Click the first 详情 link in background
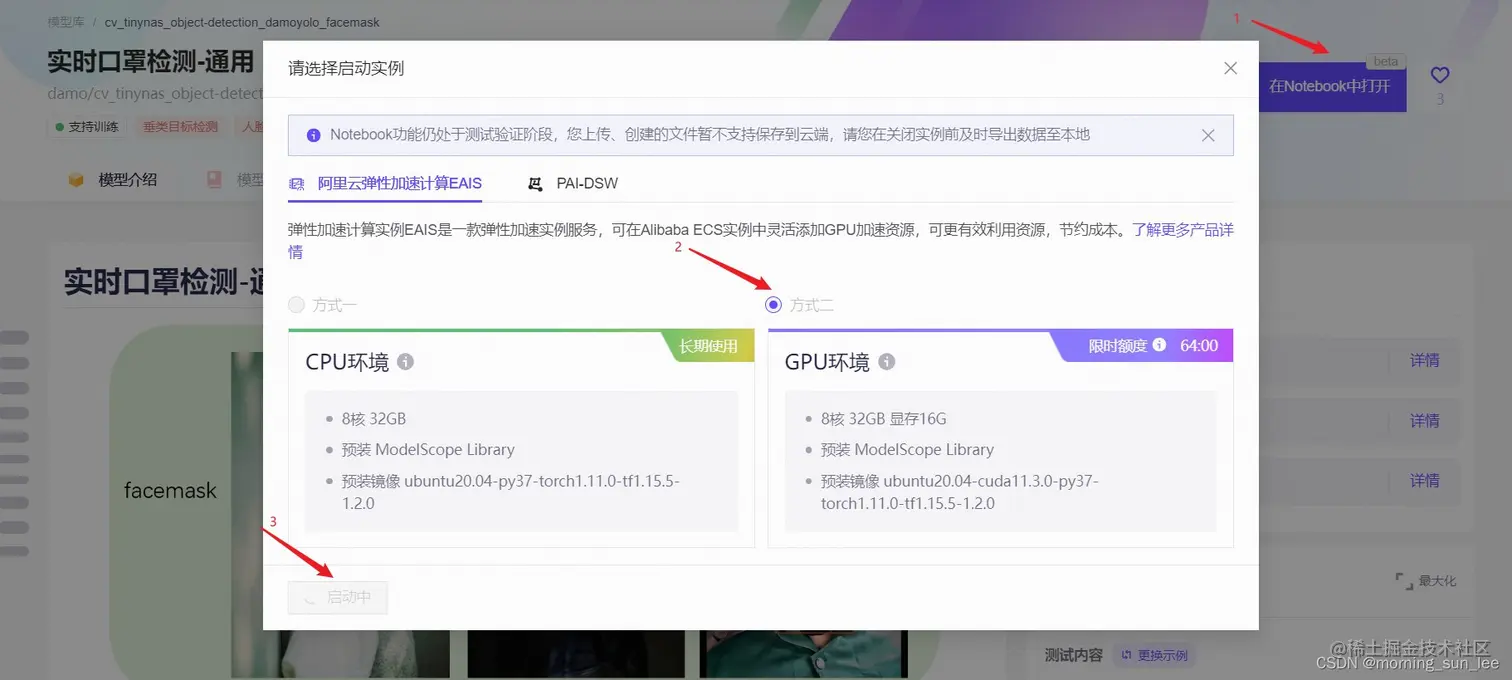The height and width of the screenshot is (680, 1512). click(1424, 361)
